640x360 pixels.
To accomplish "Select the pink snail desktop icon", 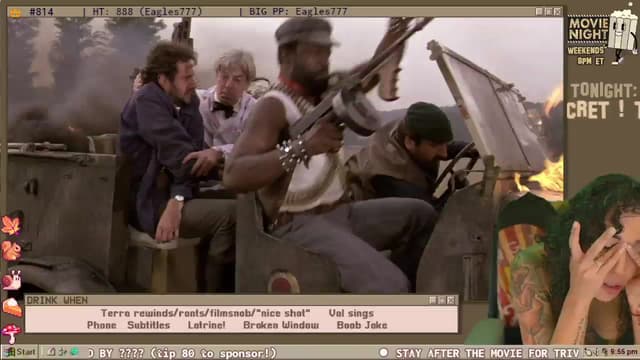I will (12, 280).
